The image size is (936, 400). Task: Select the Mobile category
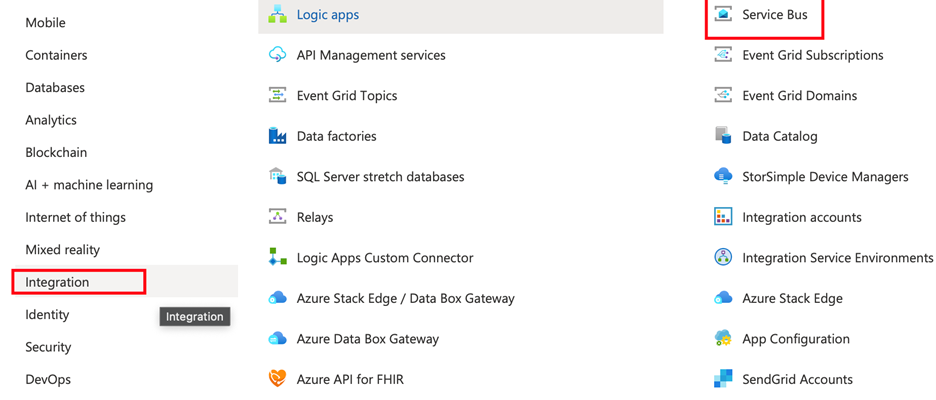tap(45, 23)
